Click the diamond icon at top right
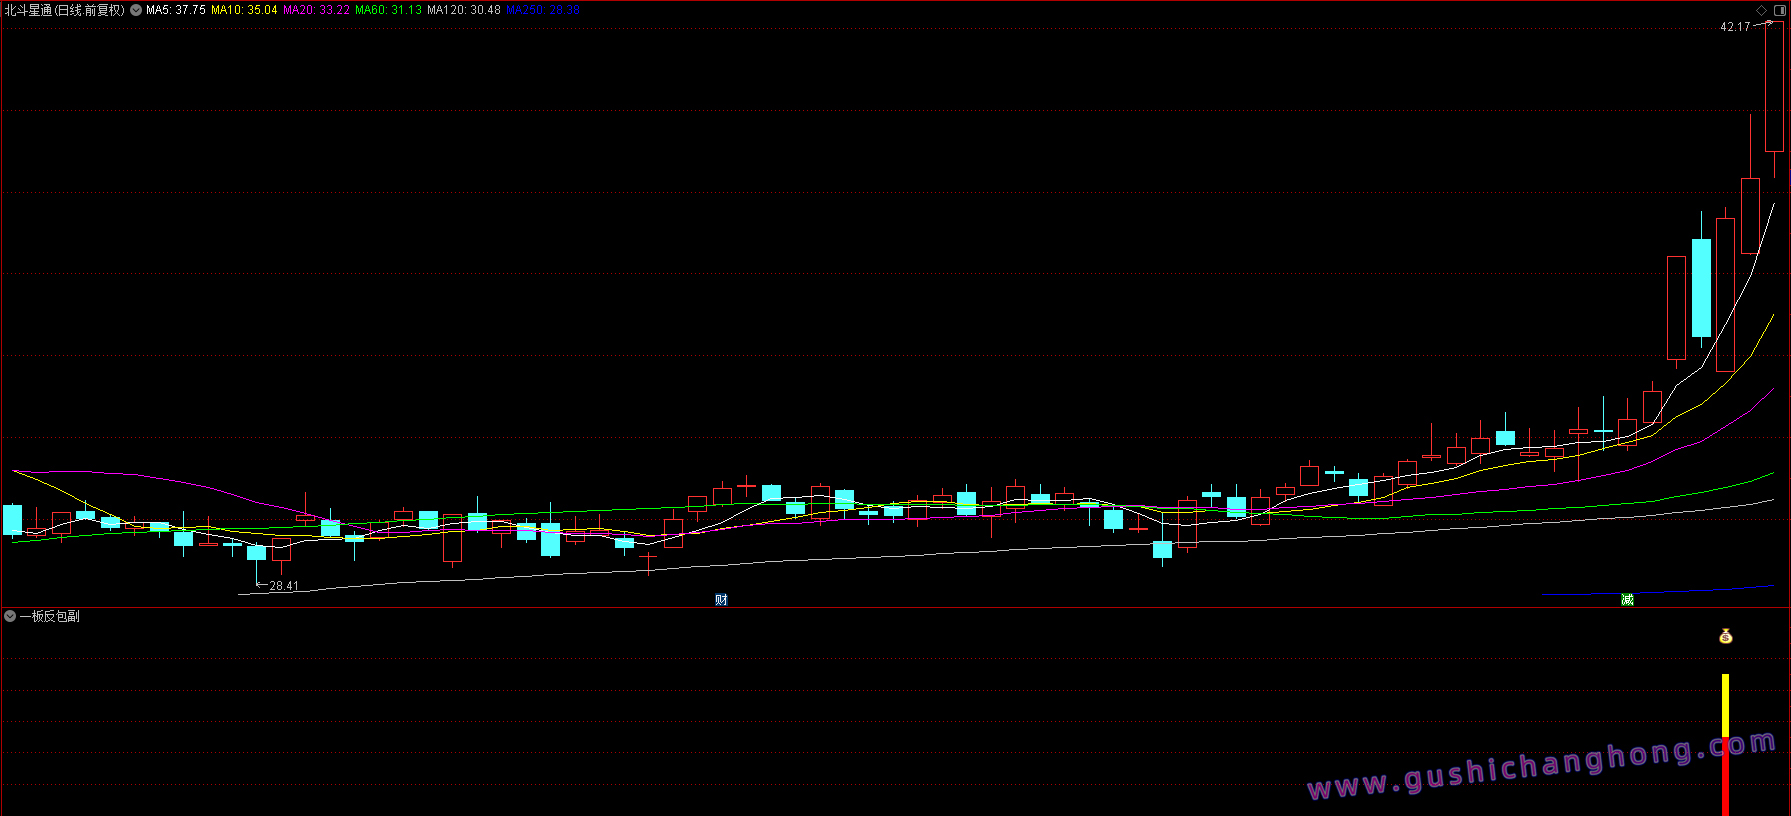This screenshot has width=1791, height=816. 1761,10
